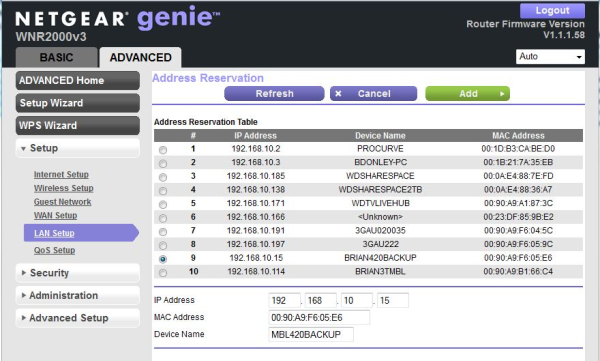The image size is (600, 361).
Task: Select radio button for 3GAU222 row
Action: coord(163,245)
